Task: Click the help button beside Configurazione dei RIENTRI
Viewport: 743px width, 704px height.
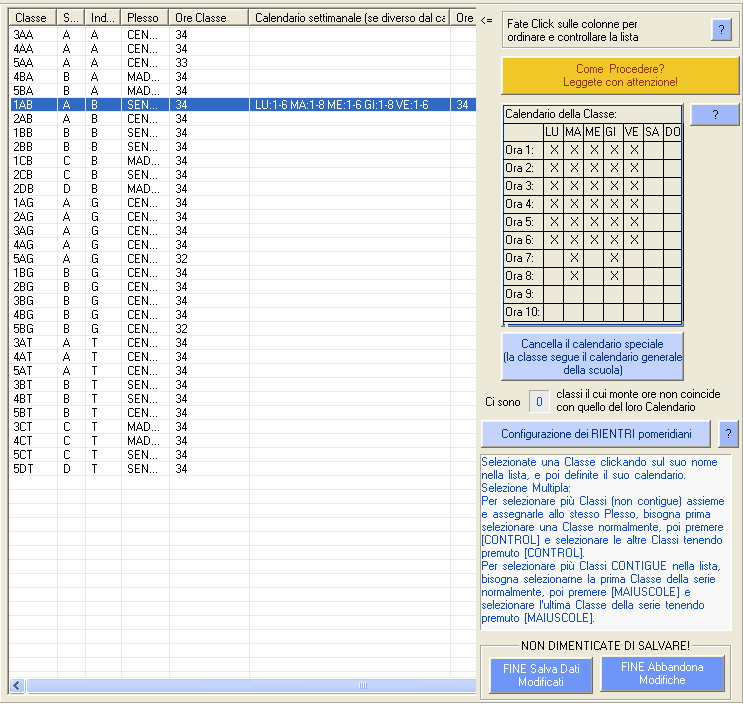Action: [x=730, y=434]
